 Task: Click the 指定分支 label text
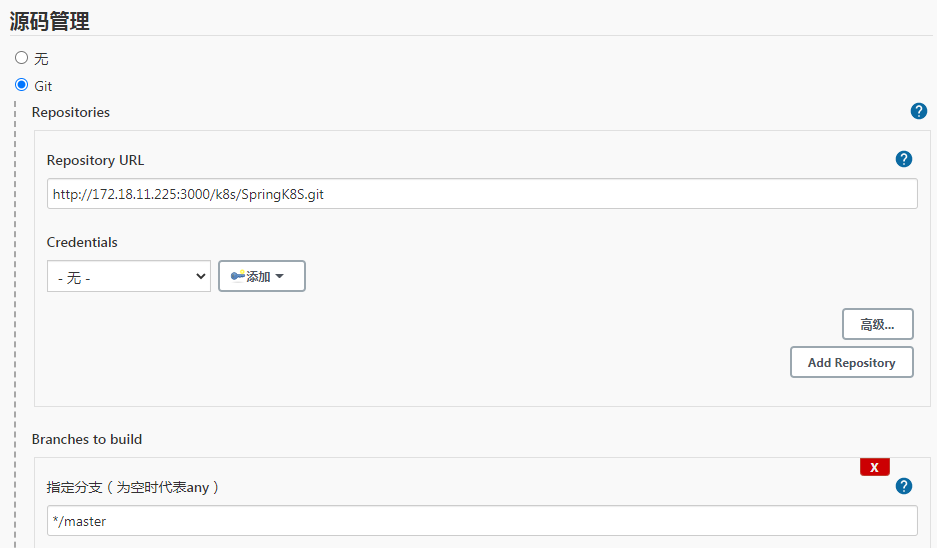pyautogui.click(x=133, y=487)
